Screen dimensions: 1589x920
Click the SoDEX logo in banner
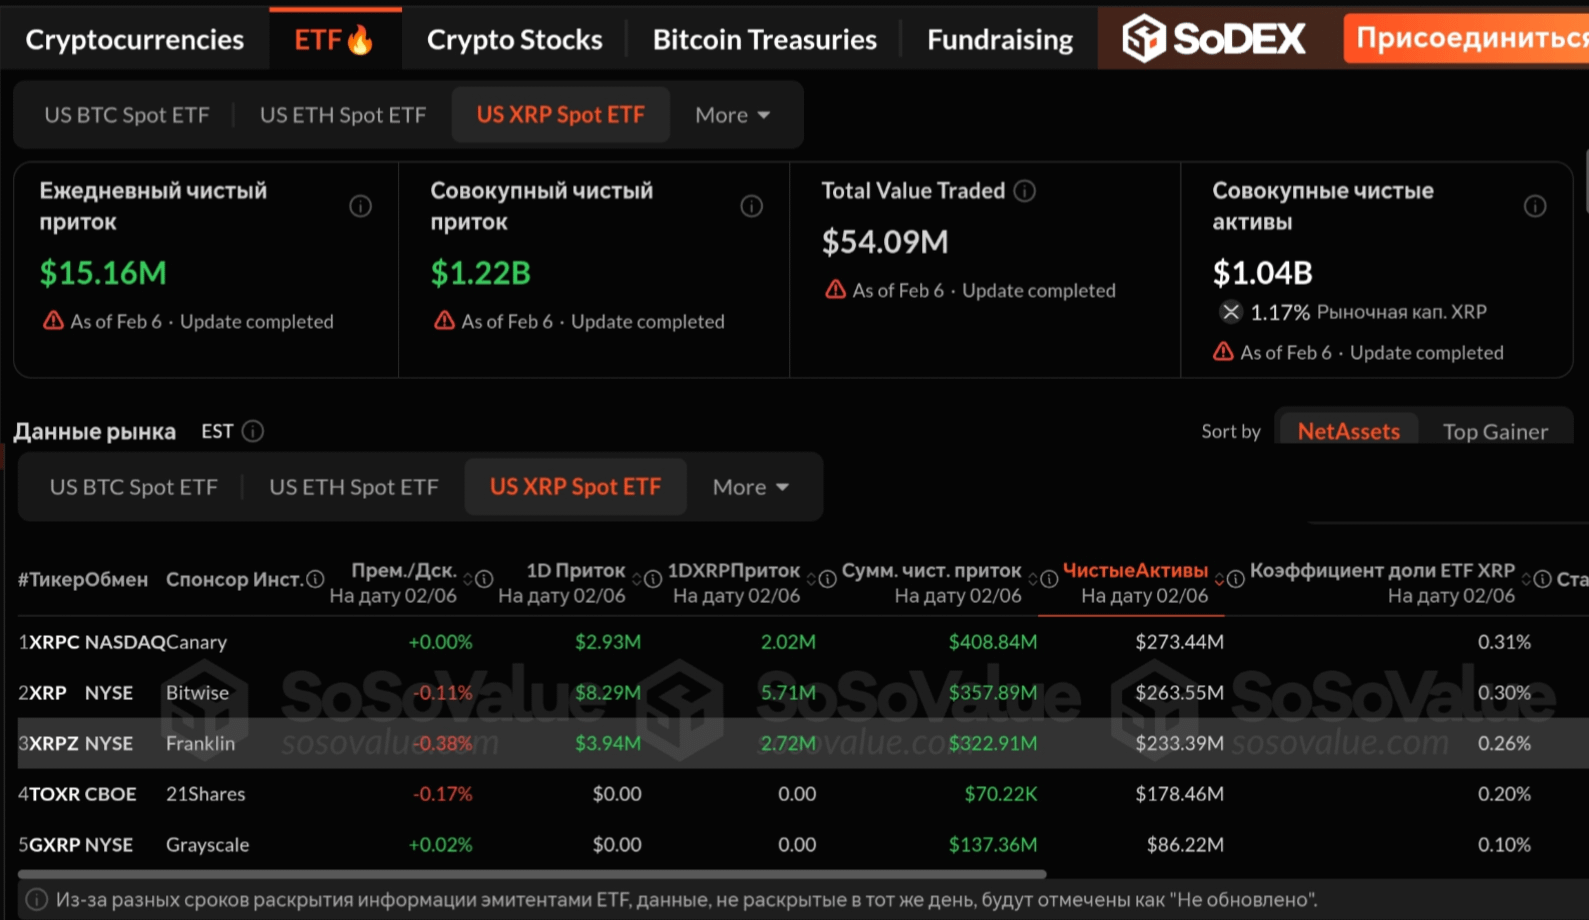[1214, 39]
